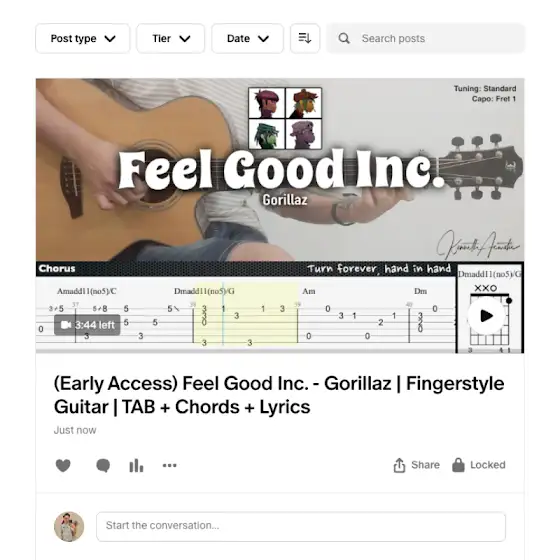The width and height of the screenshot is (560, 560).
Task: Click the share upload icon
Action: (x=399, y=465)
